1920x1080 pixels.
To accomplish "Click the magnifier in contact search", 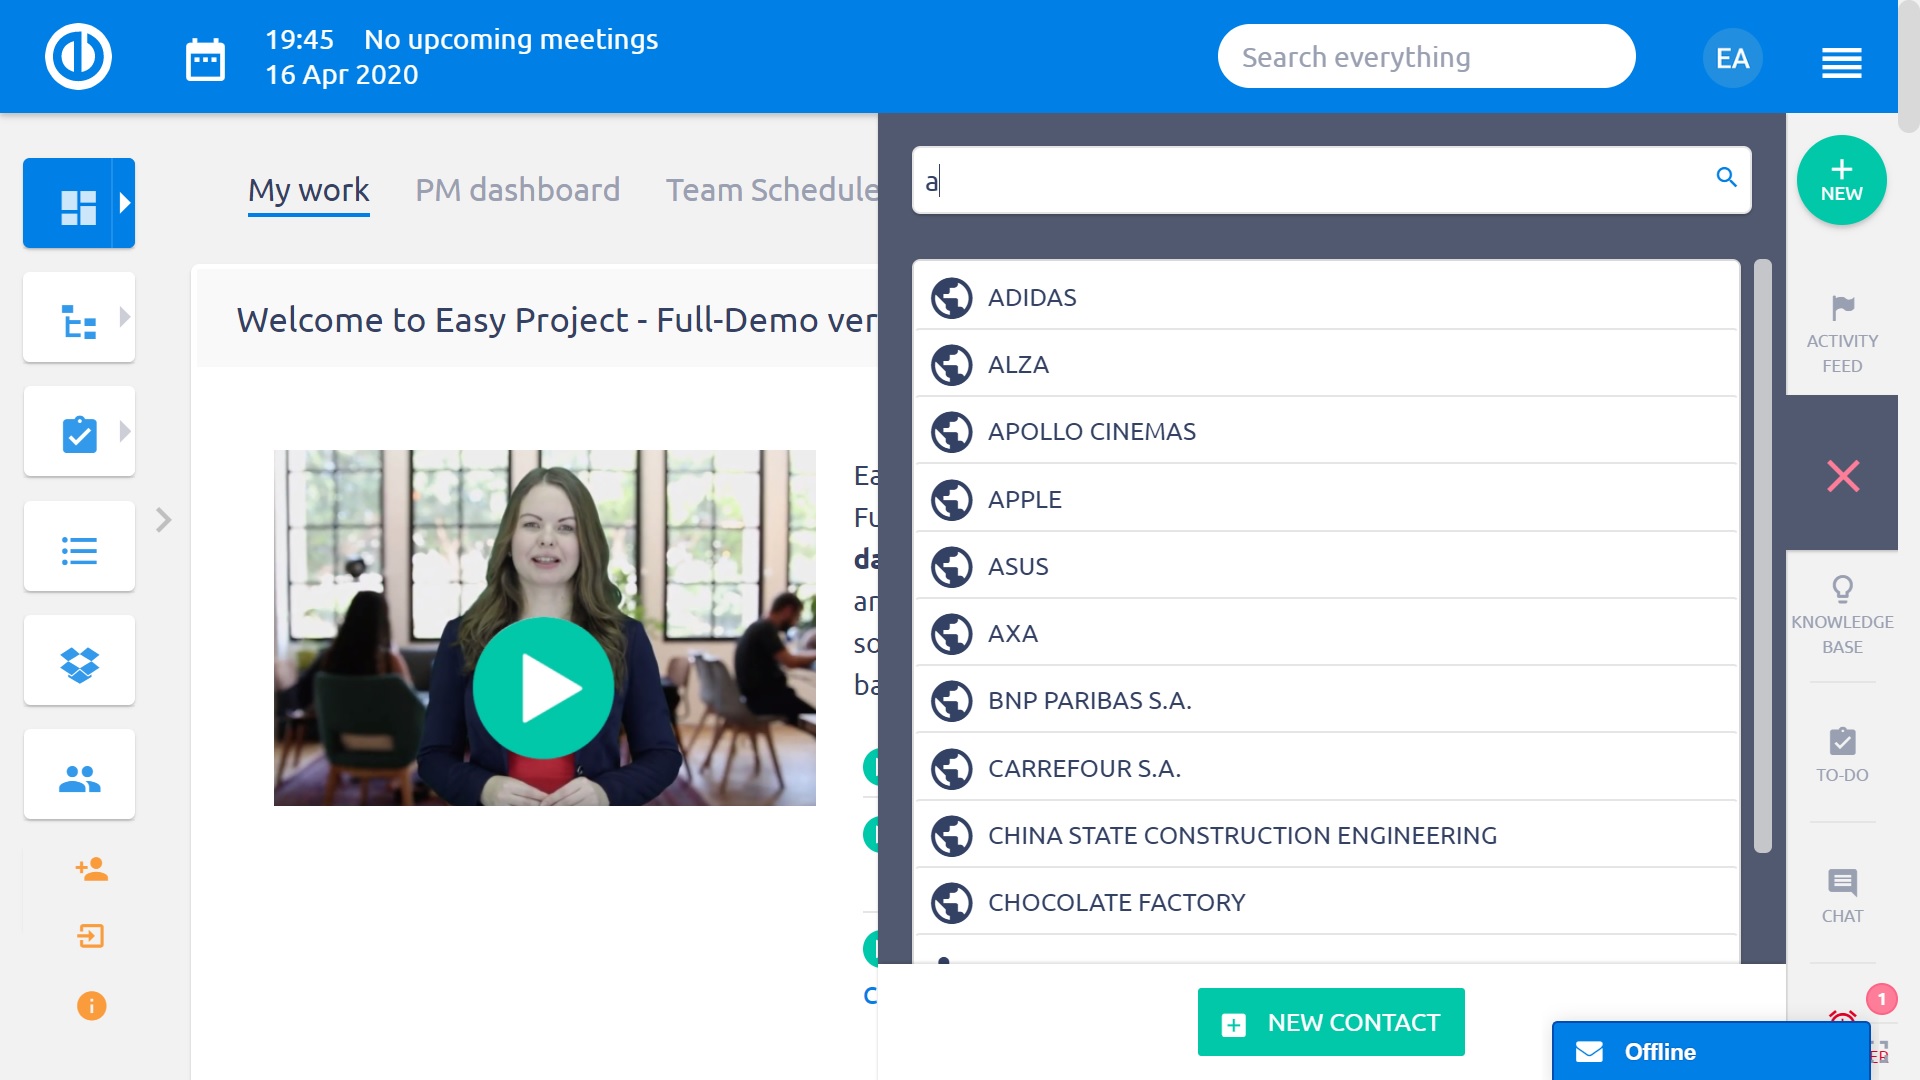I will click(1726, 177).
